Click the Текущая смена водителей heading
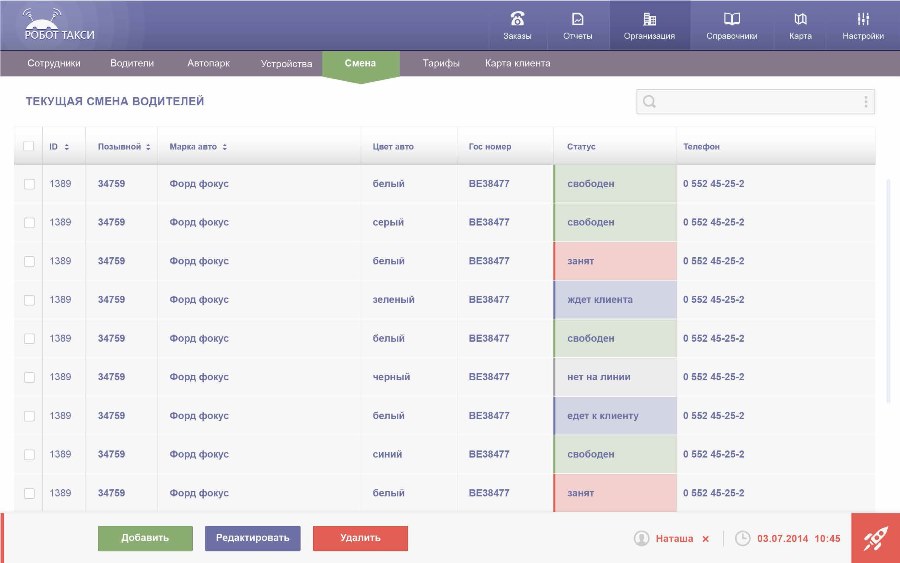 [115, 102]
